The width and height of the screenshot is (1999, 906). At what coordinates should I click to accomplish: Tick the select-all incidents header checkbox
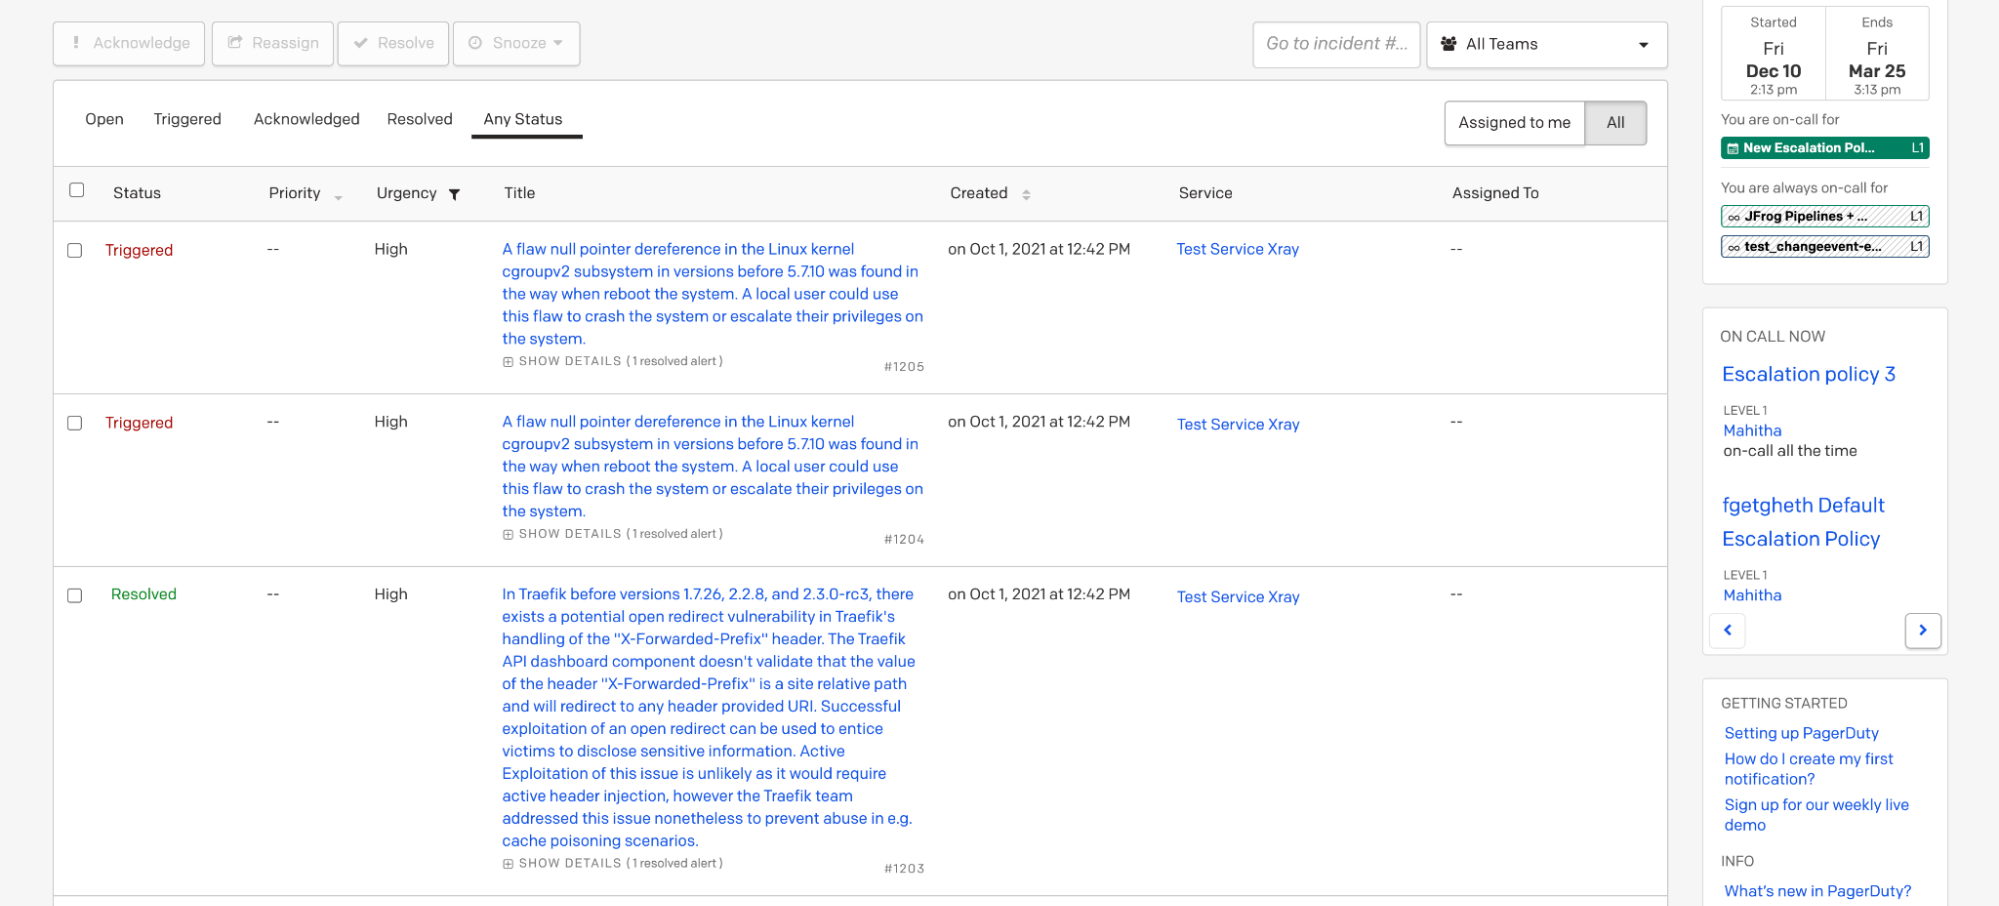pyautogui.click(x=77, y=190)
